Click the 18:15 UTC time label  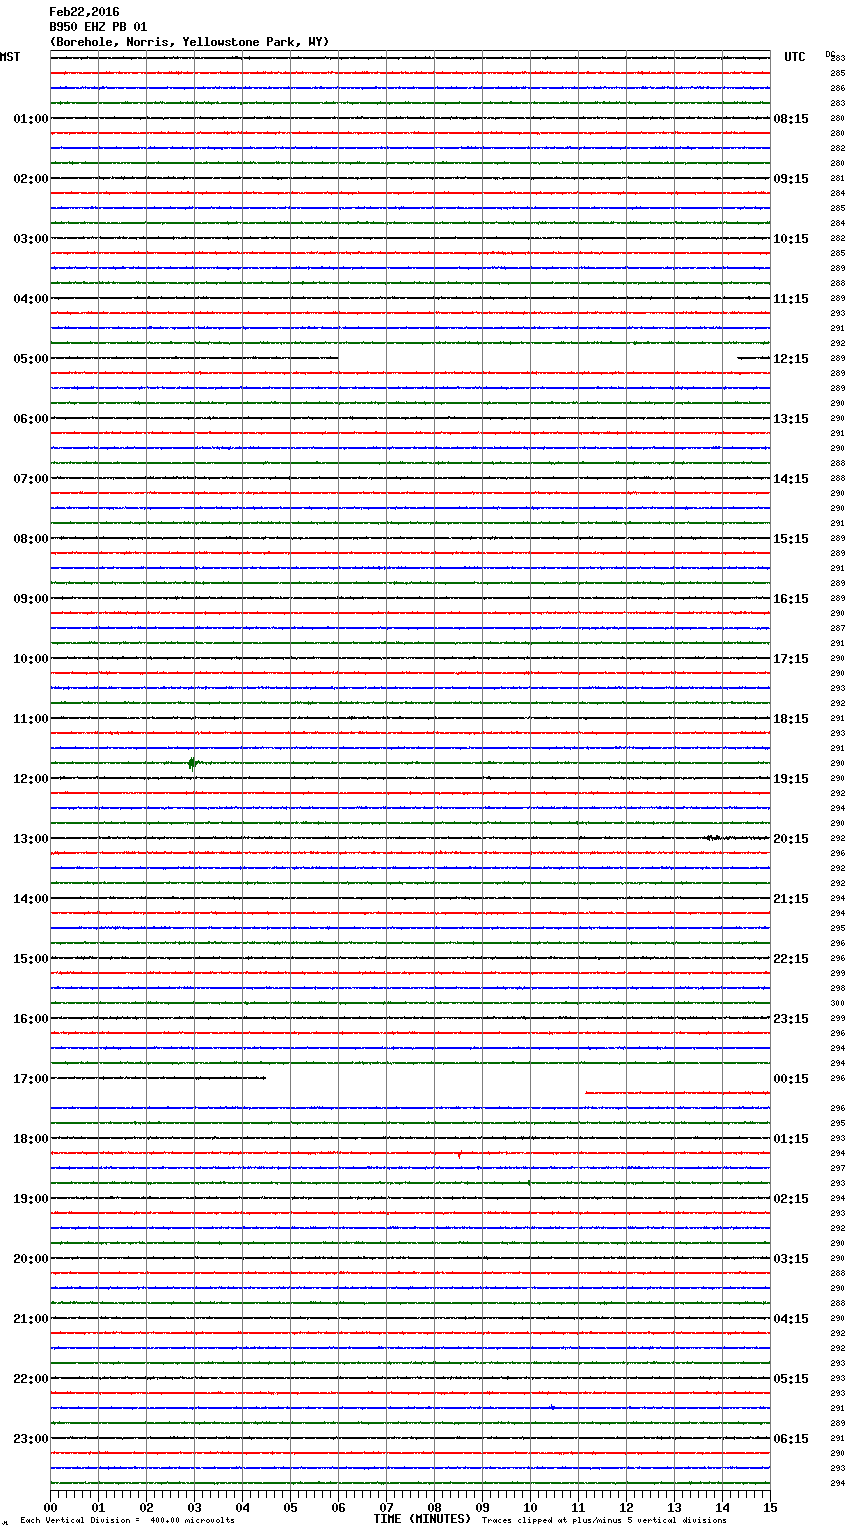791,719
